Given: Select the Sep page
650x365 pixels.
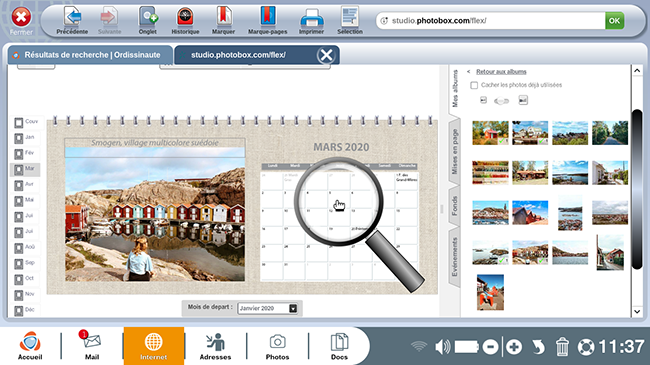Looking at the screenshot, I should pos(26,263).
